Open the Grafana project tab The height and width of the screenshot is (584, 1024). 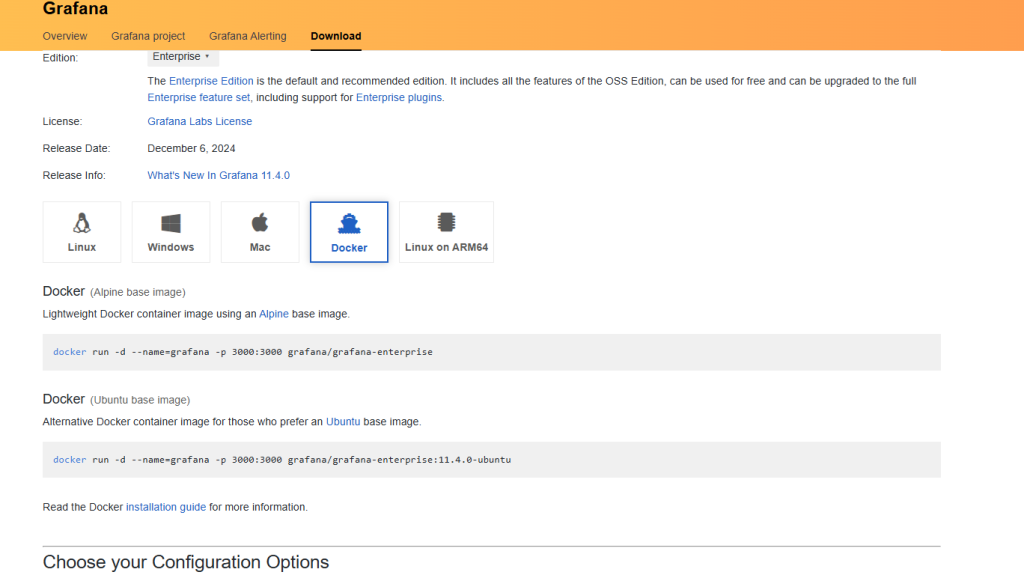coord(148,36)
